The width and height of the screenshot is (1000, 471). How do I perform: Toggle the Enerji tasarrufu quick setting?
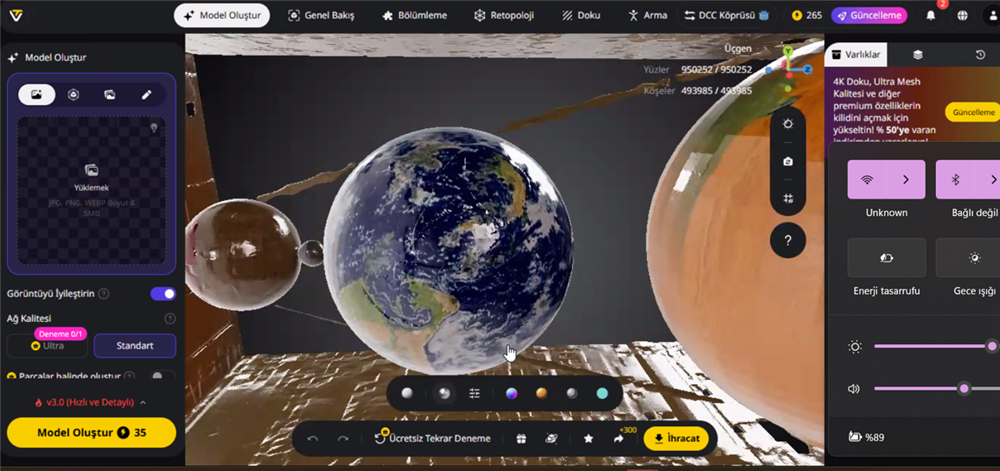886,258
